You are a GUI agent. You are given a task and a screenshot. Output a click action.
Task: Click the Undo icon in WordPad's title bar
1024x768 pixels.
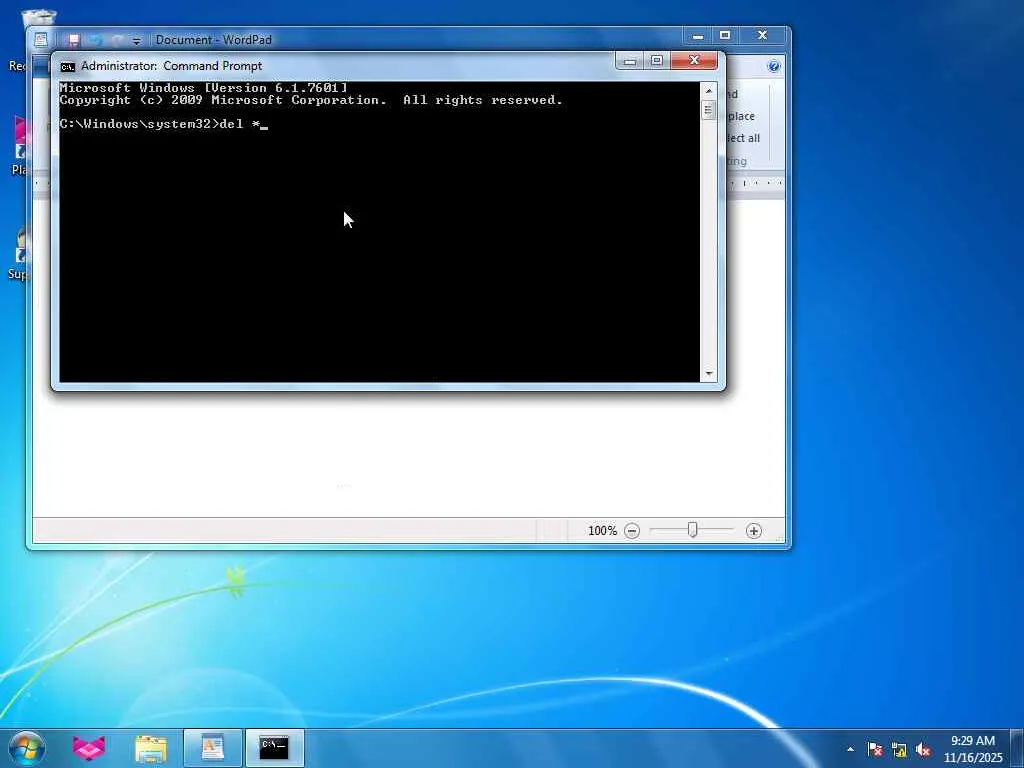click(x=96, y=40)
